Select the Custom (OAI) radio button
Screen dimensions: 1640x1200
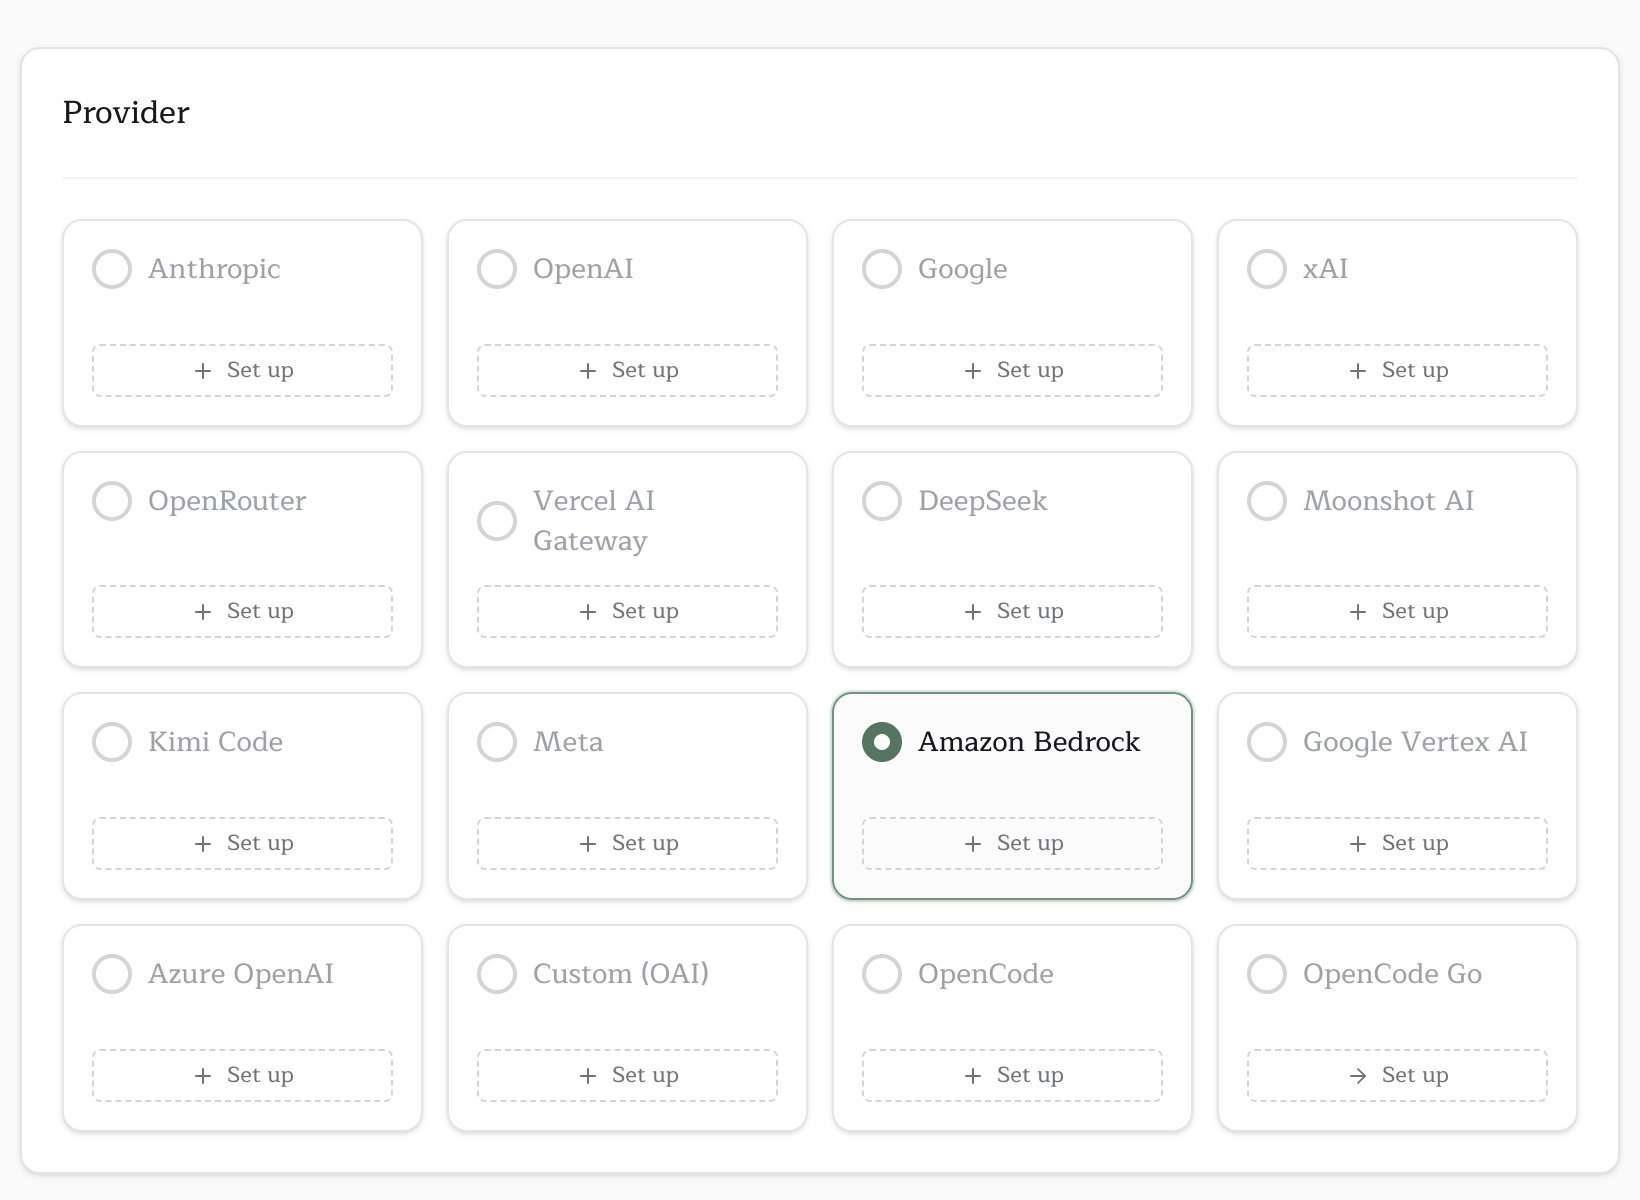(497, 974)
